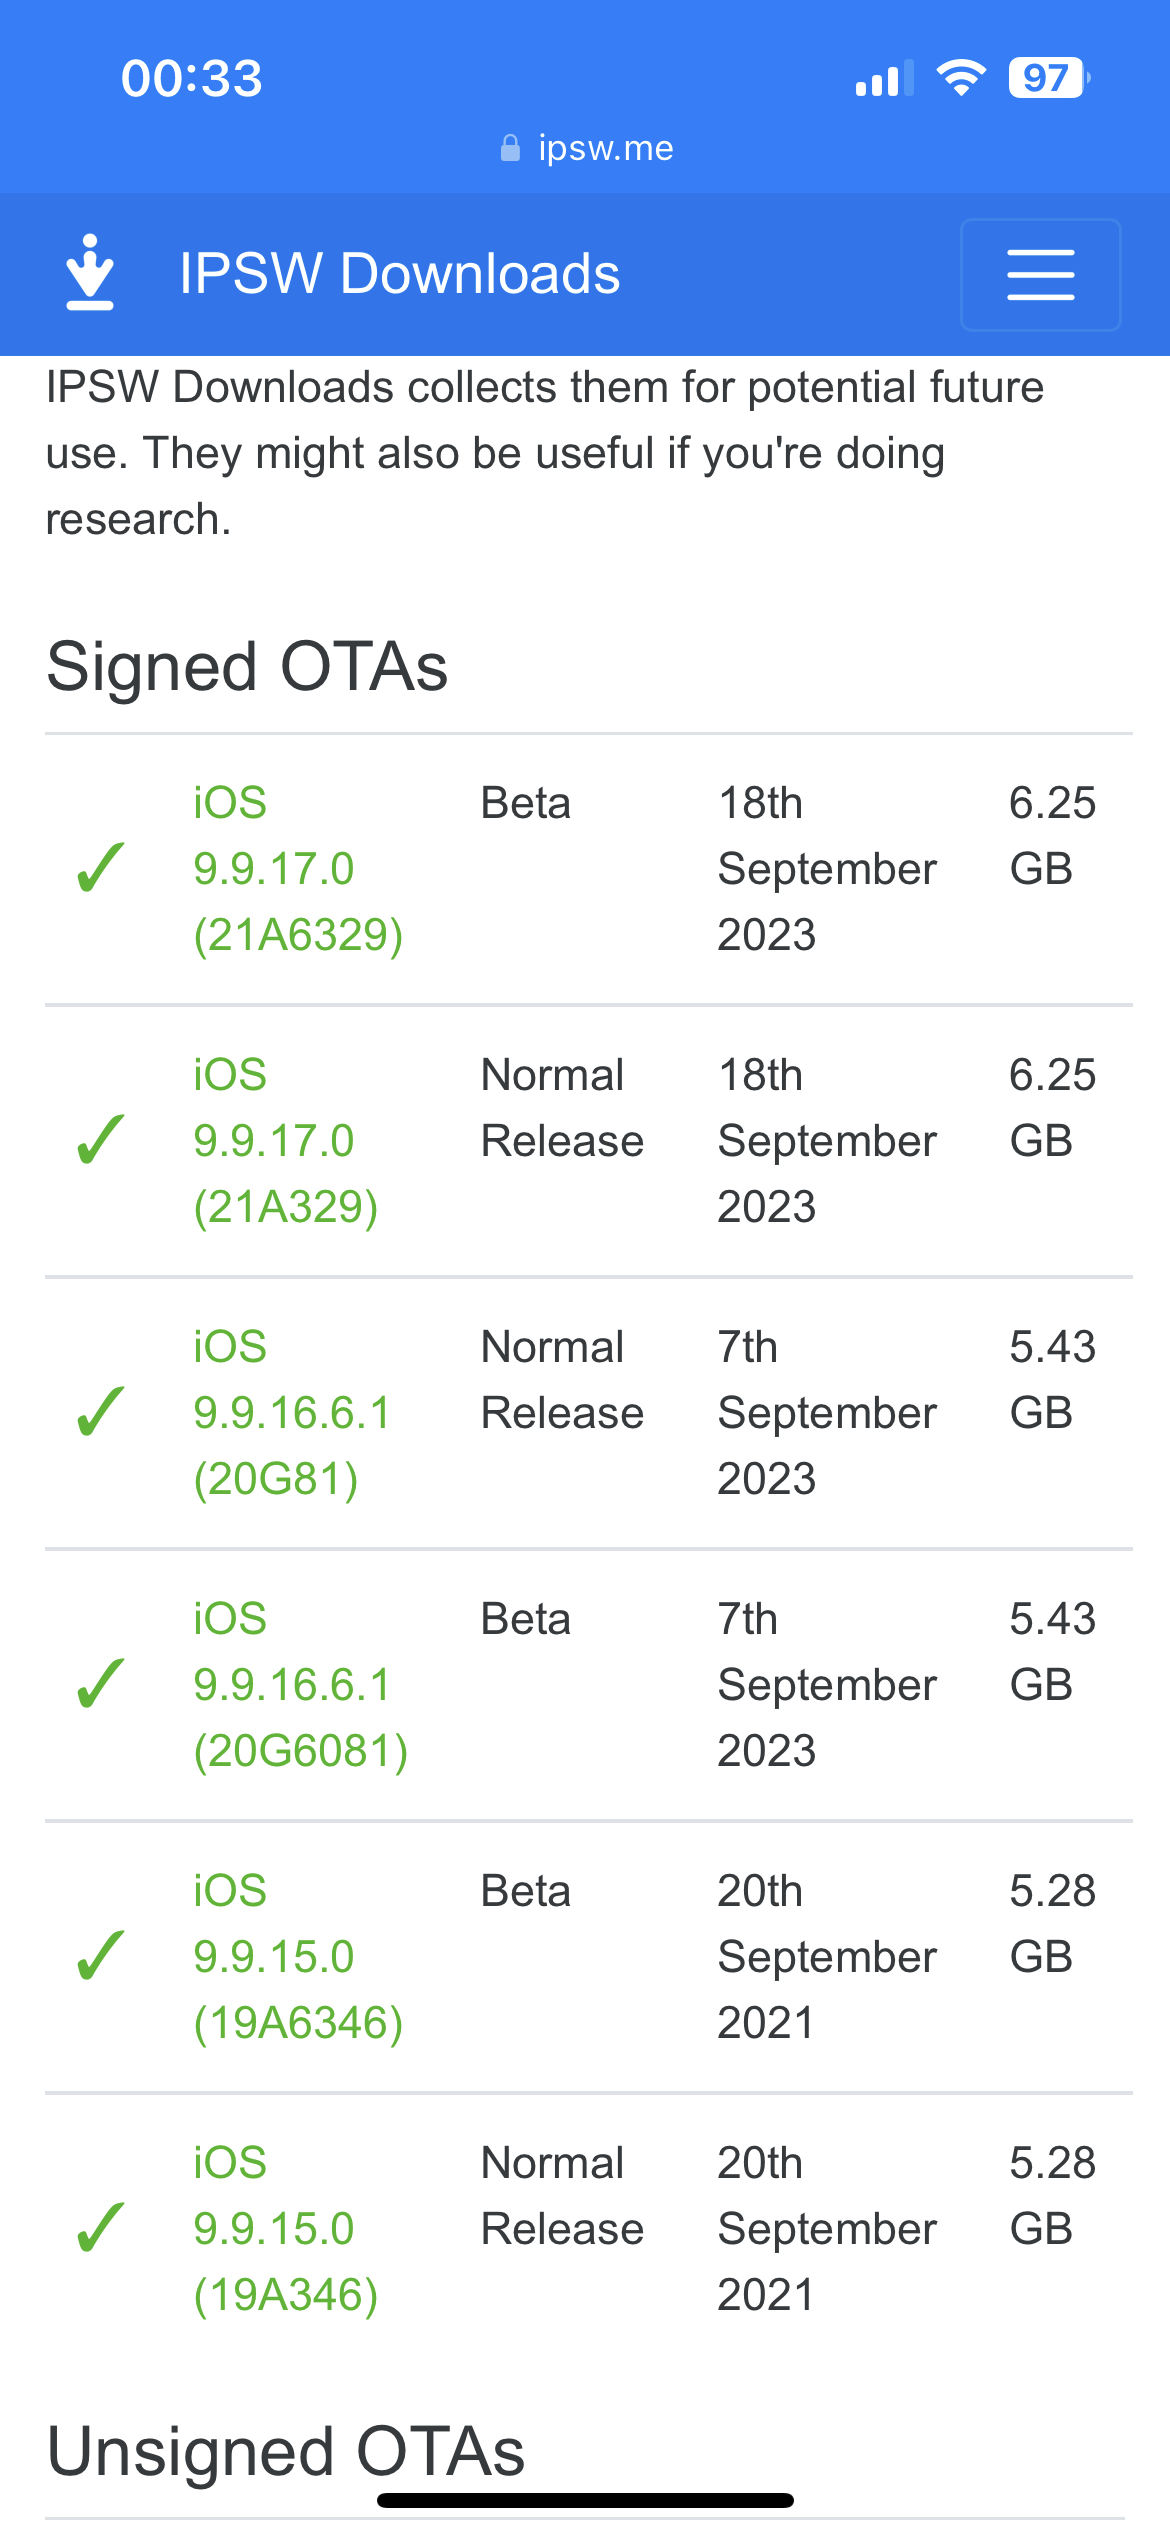Screen dimensions: 1170x2532
Task: Open iOS 9.9.15.0 (19A6346) beta link
Action: pyautogui.click(x=298, y=1957)
